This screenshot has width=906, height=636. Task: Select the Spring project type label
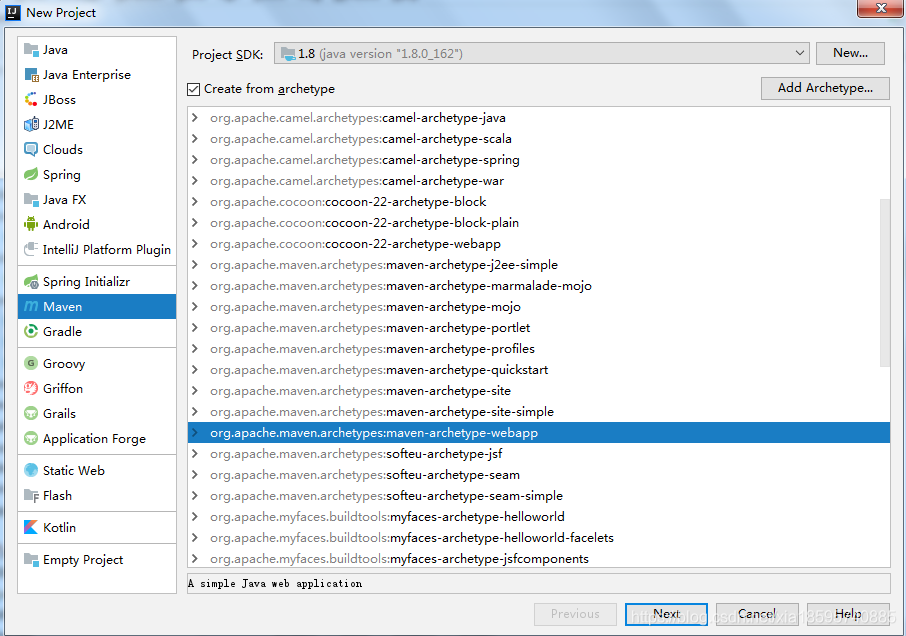(x=62, y=174)
